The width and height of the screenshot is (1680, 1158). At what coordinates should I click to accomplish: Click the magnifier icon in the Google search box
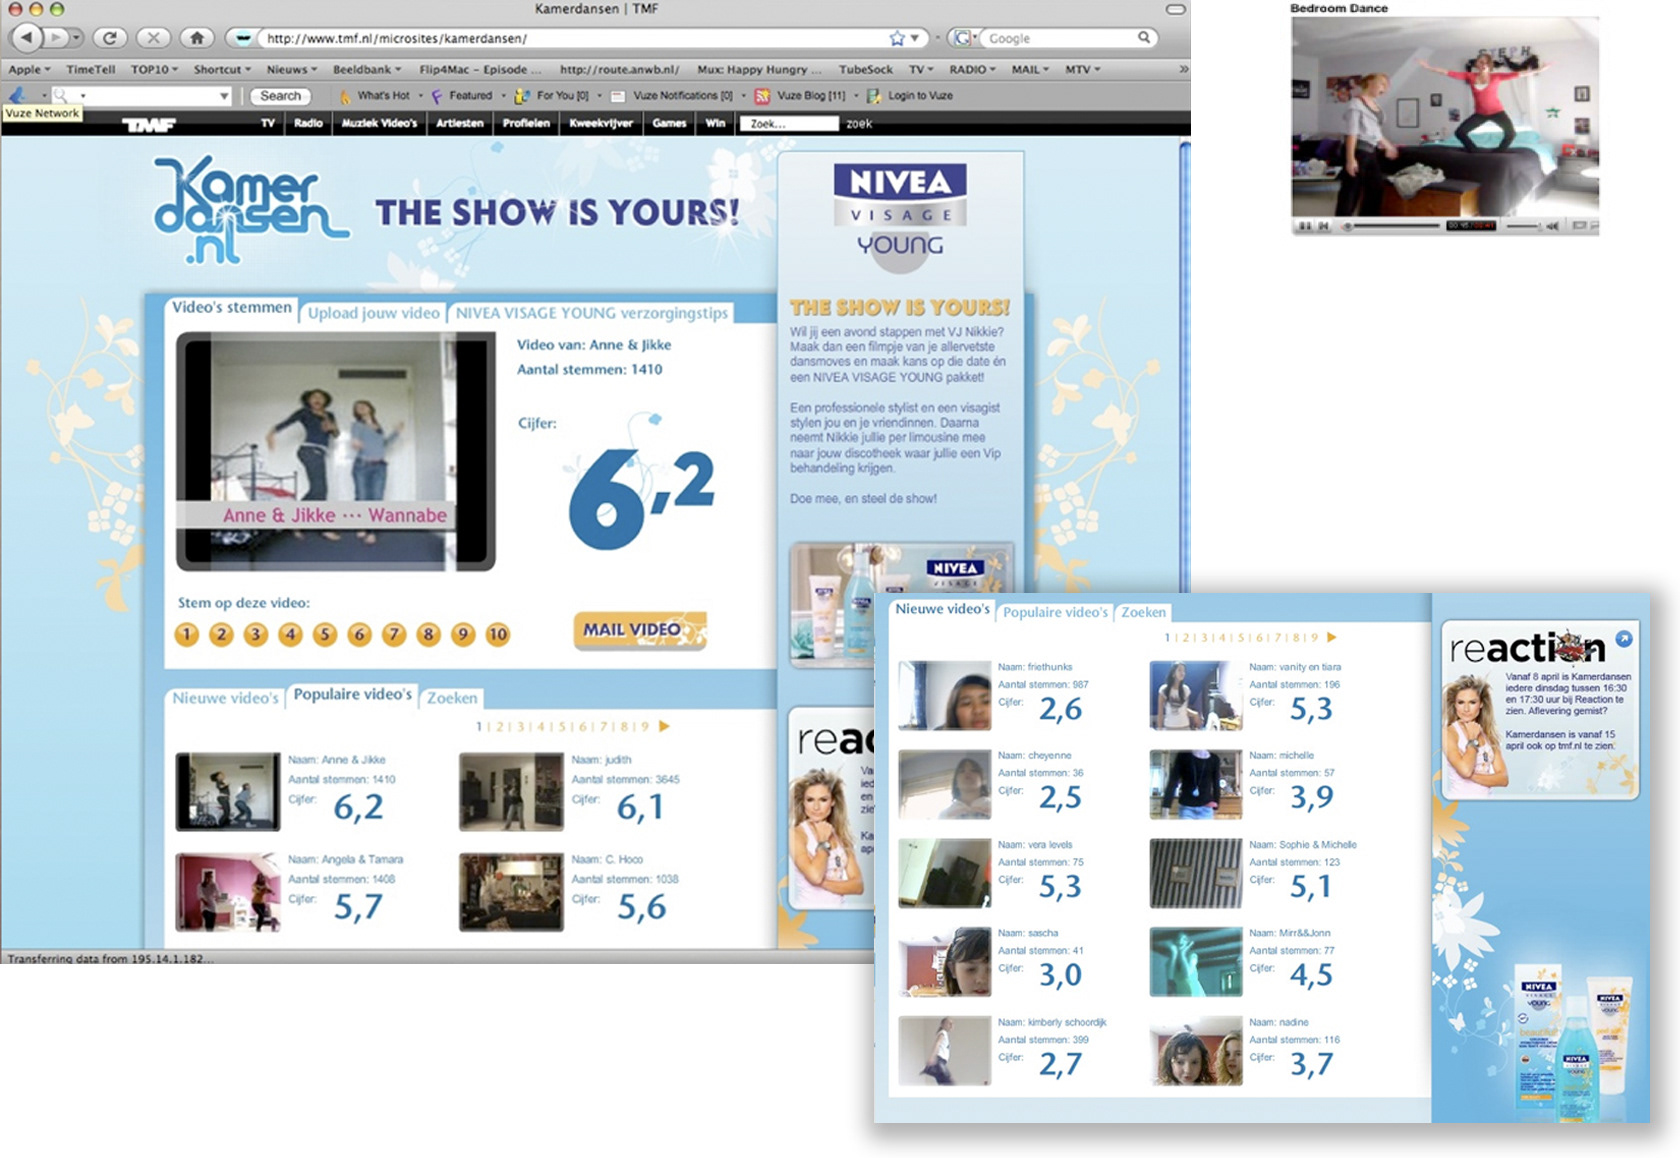tap(1144, 37)
